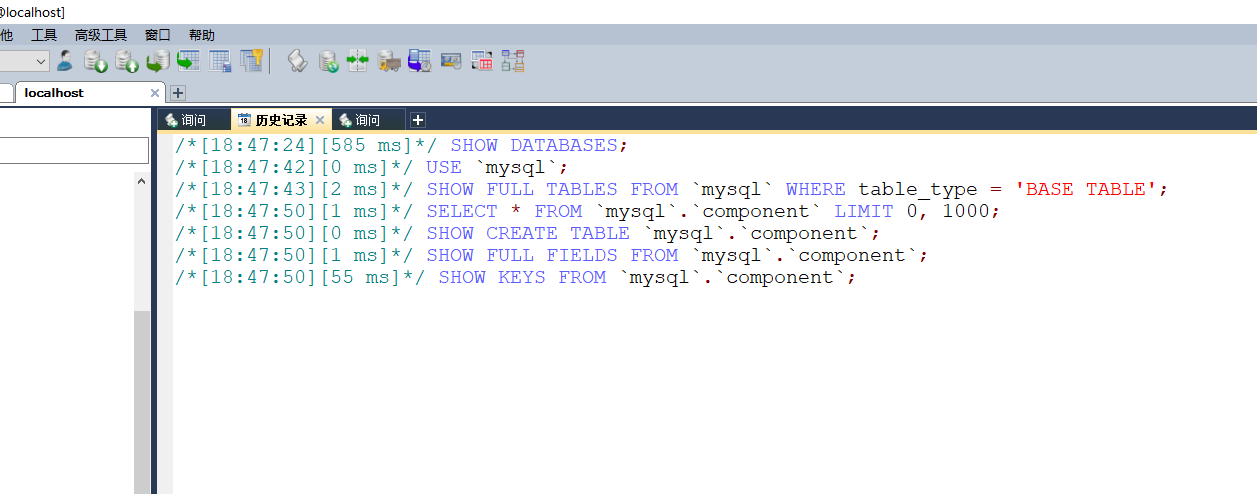Click the SHOW CREATE TABLE line
Viewport: 1257px width, 494px height.
coord(528,233)
